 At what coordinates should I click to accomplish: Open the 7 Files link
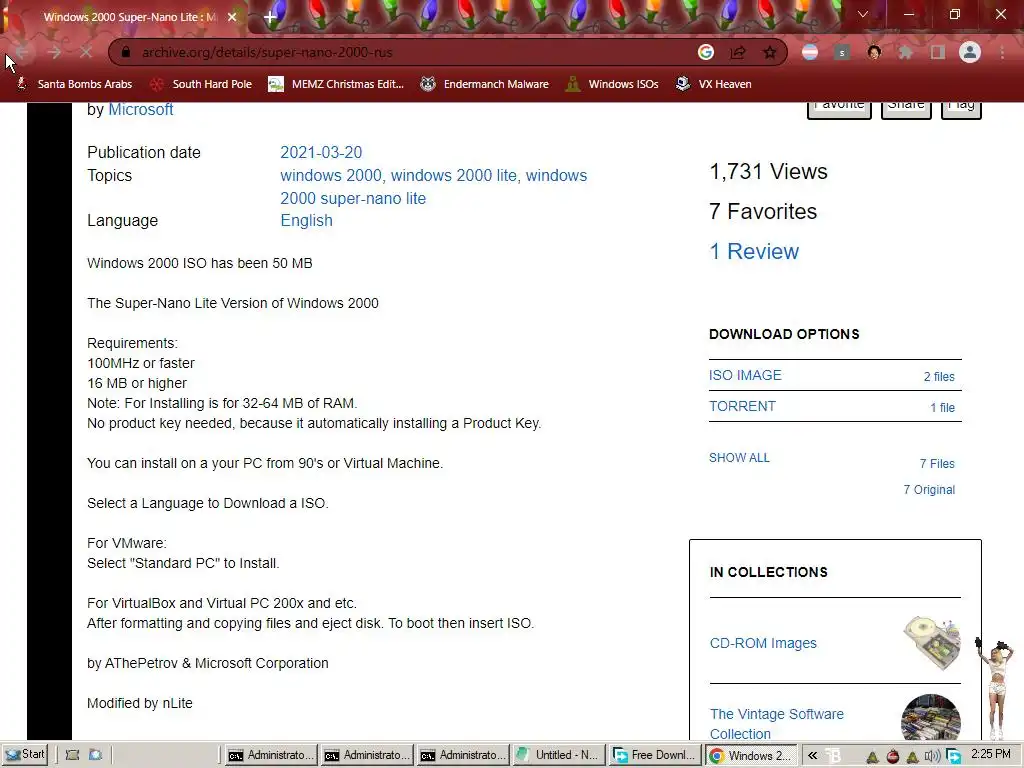coord(936,464)
